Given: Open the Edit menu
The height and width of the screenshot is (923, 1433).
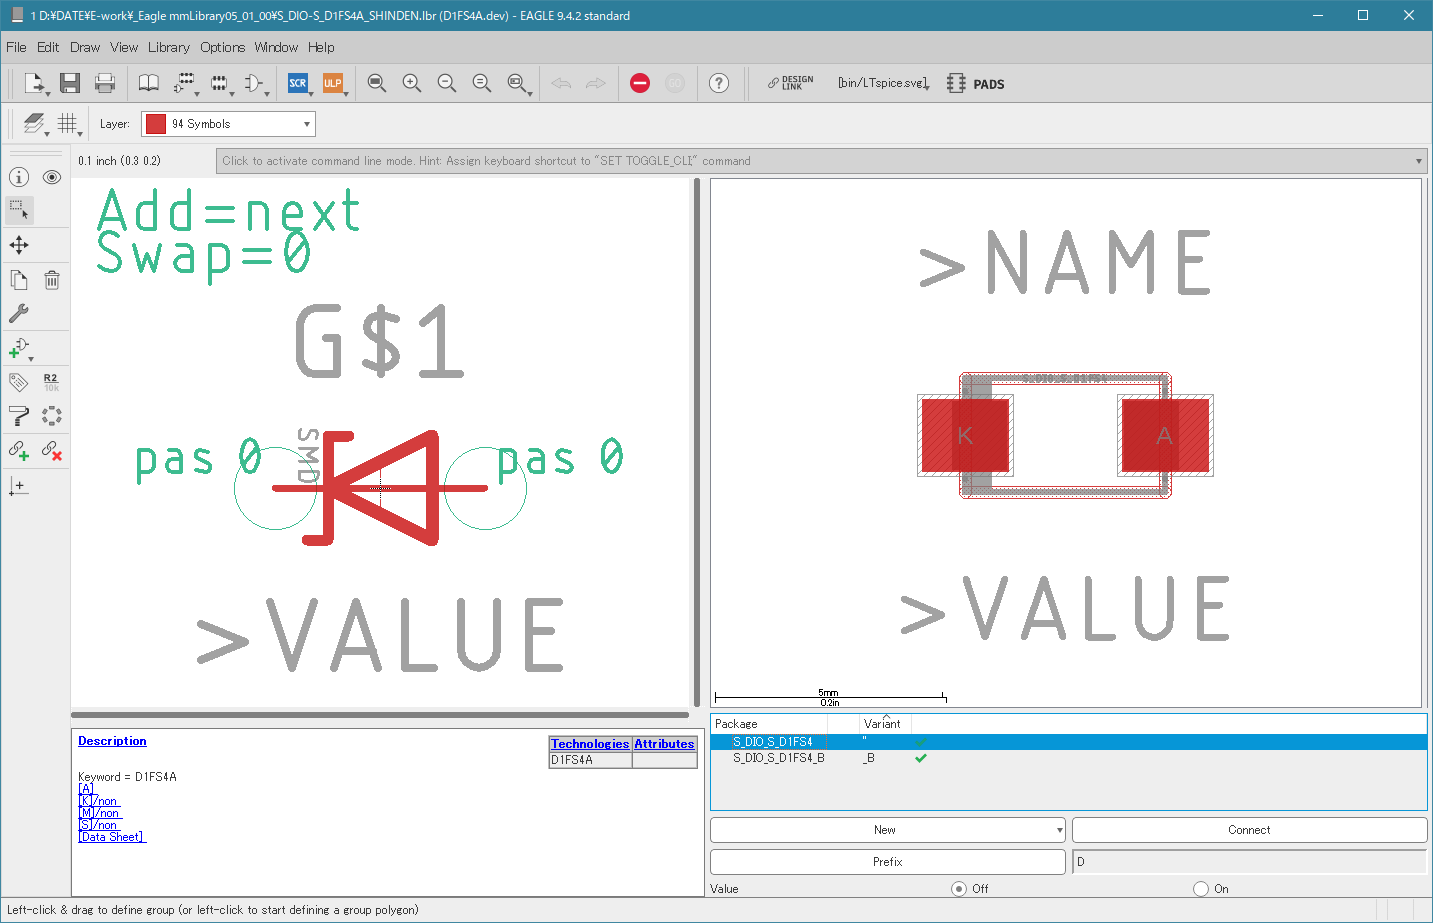Looking at the screenshot, I should [x=48, y=47].
